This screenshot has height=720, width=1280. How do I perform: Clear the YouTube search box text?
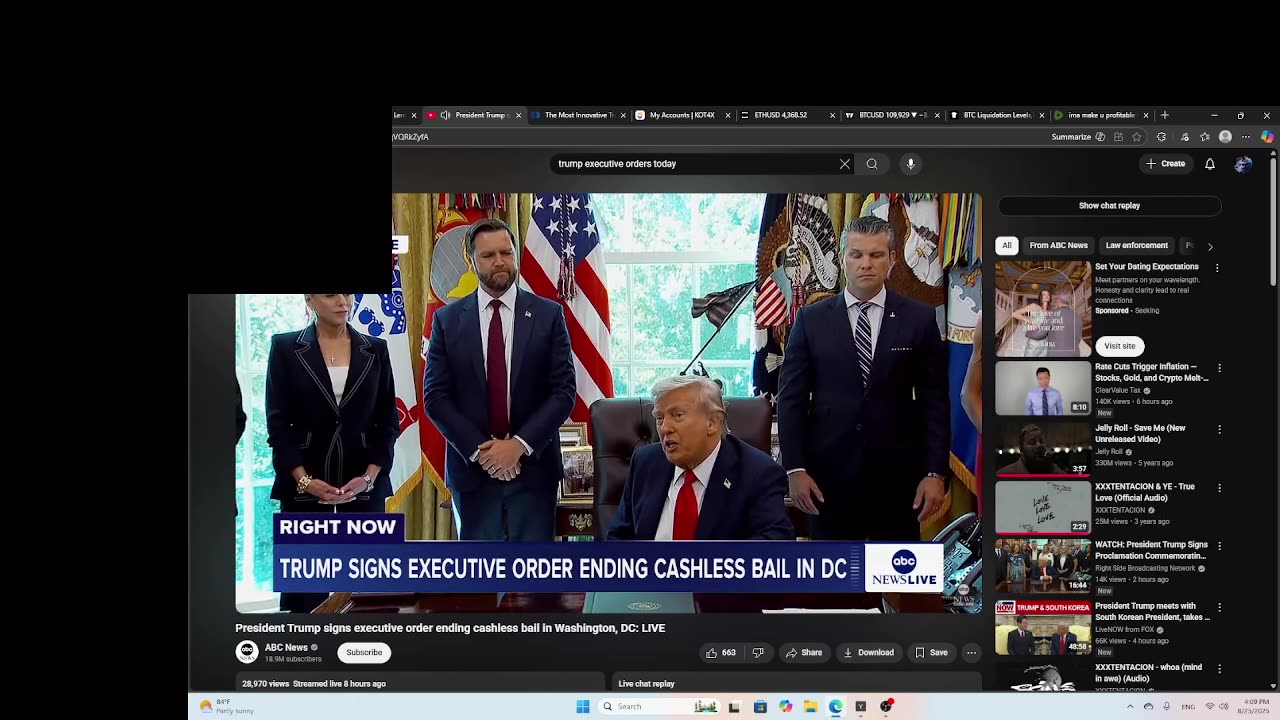pyautogui.click(x=845, y=164)
